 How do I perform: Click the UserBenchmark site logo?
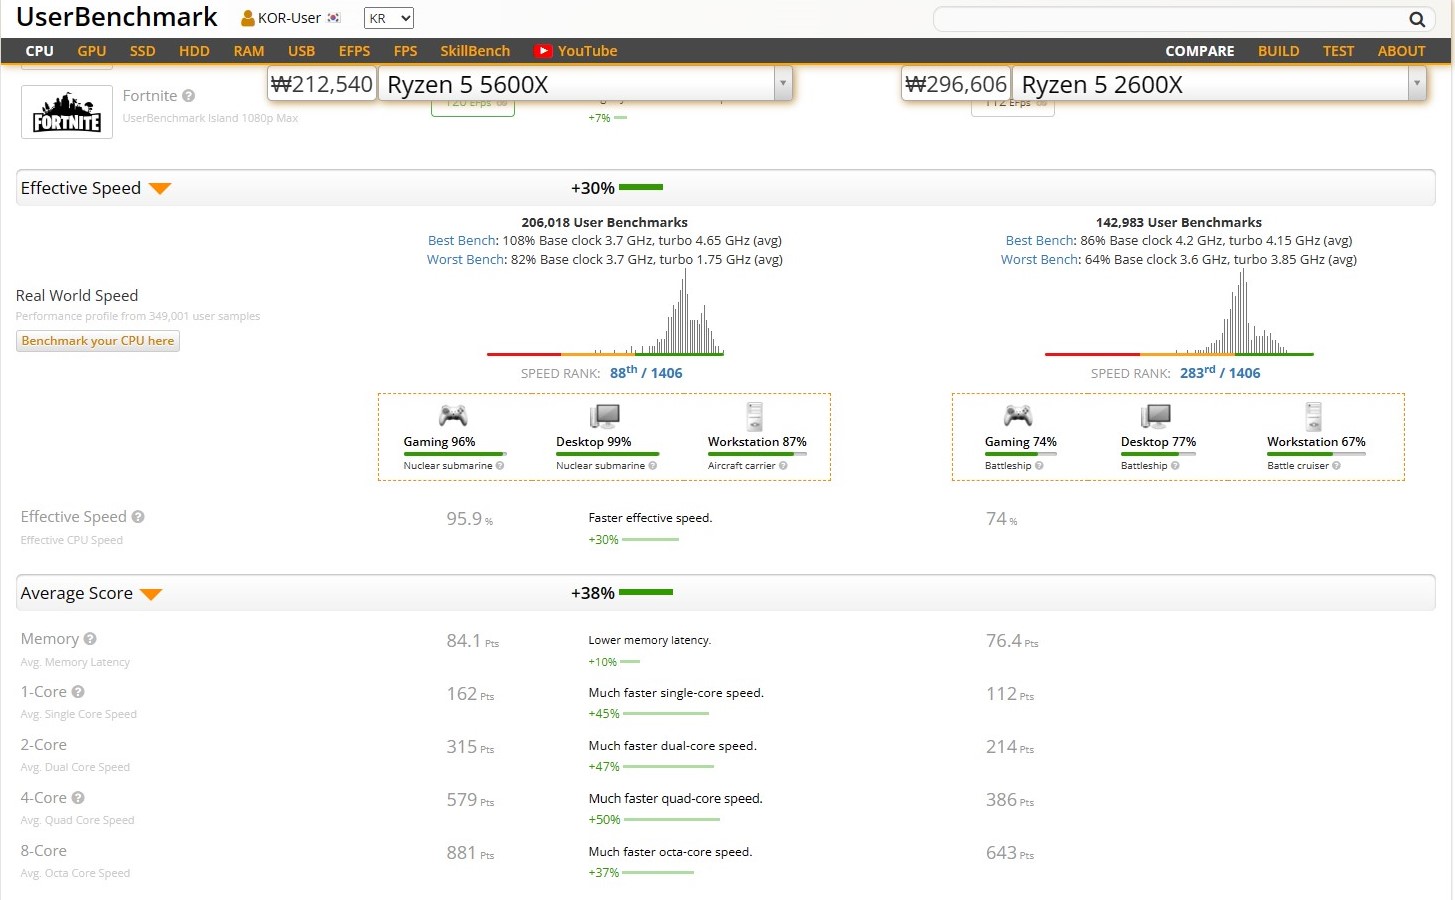[117, 17]
